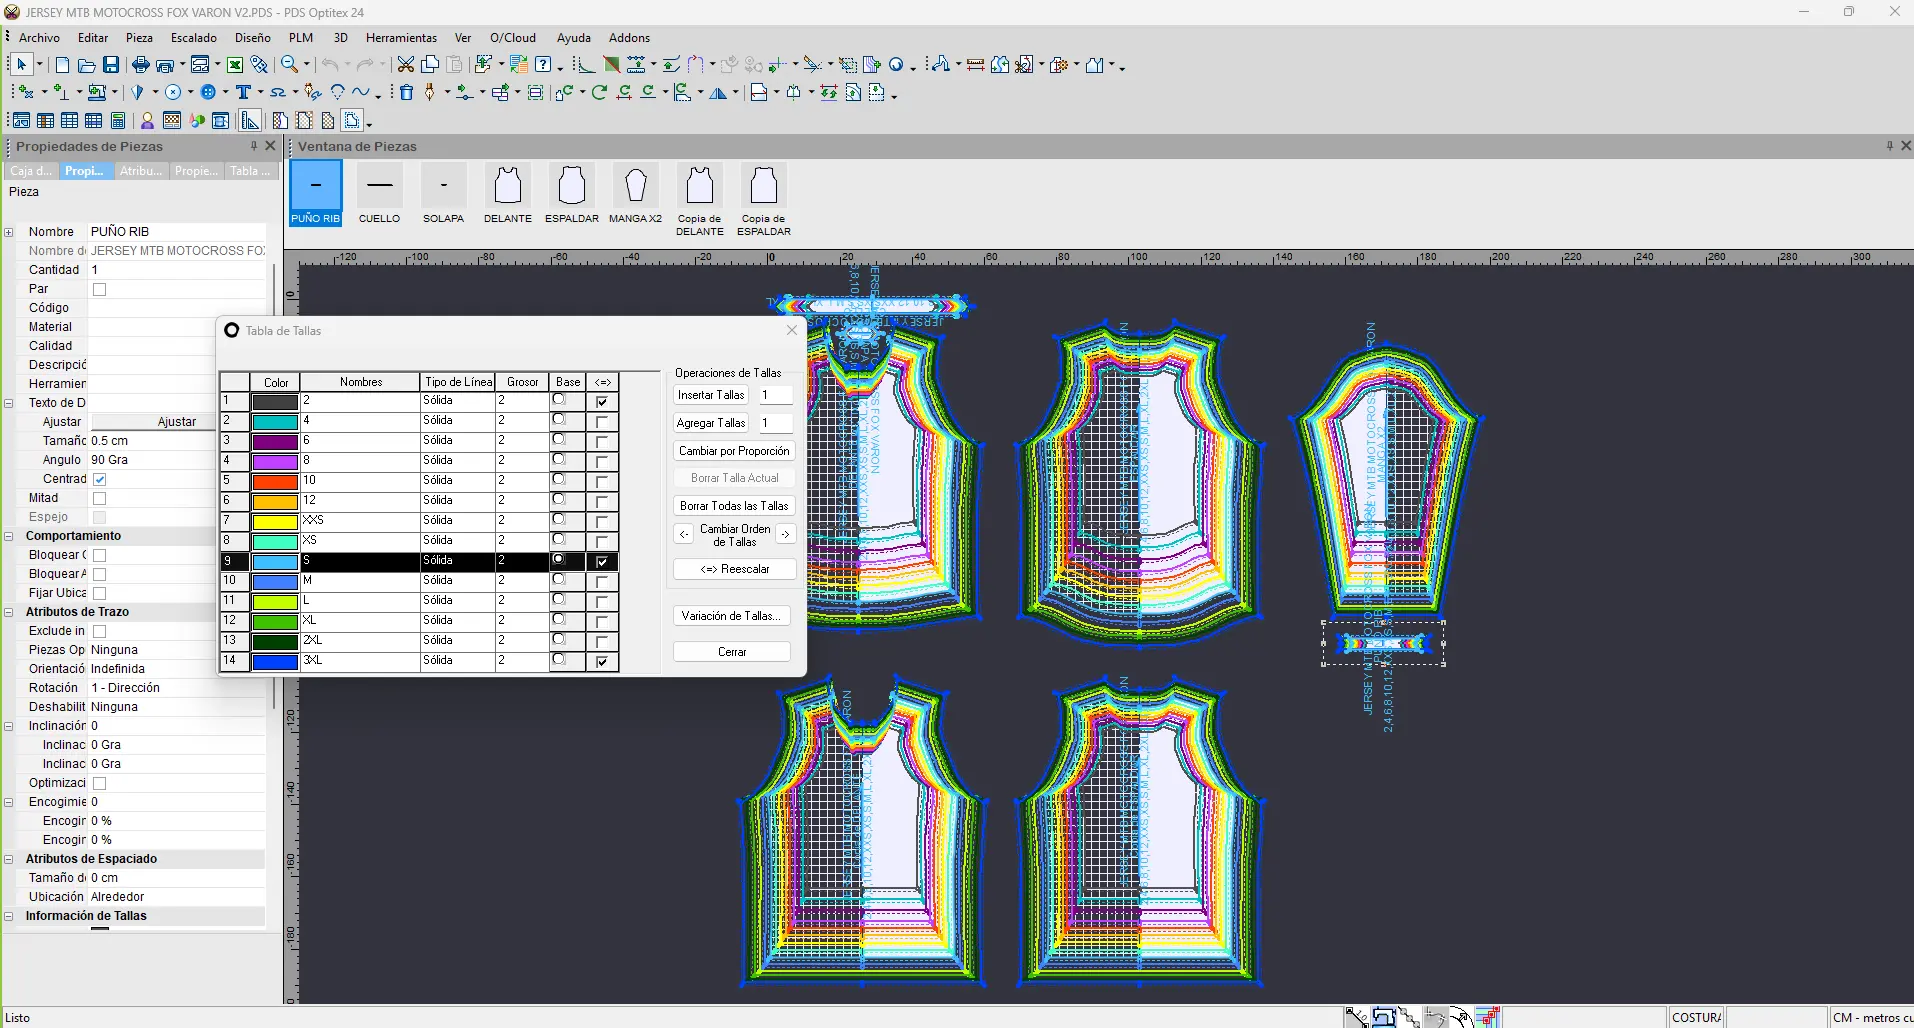The width and height of the screenshot is (1914, 1028).
Task: Toggle the Optimizaci checkbox
Action: pos(100,783)
